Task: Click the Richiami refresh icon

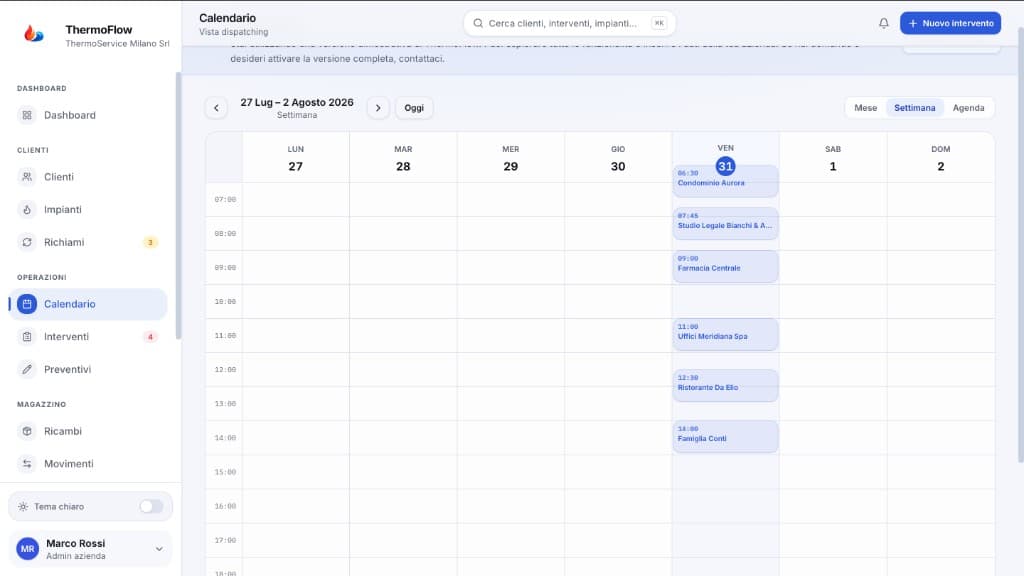Action: coord(27,242)
